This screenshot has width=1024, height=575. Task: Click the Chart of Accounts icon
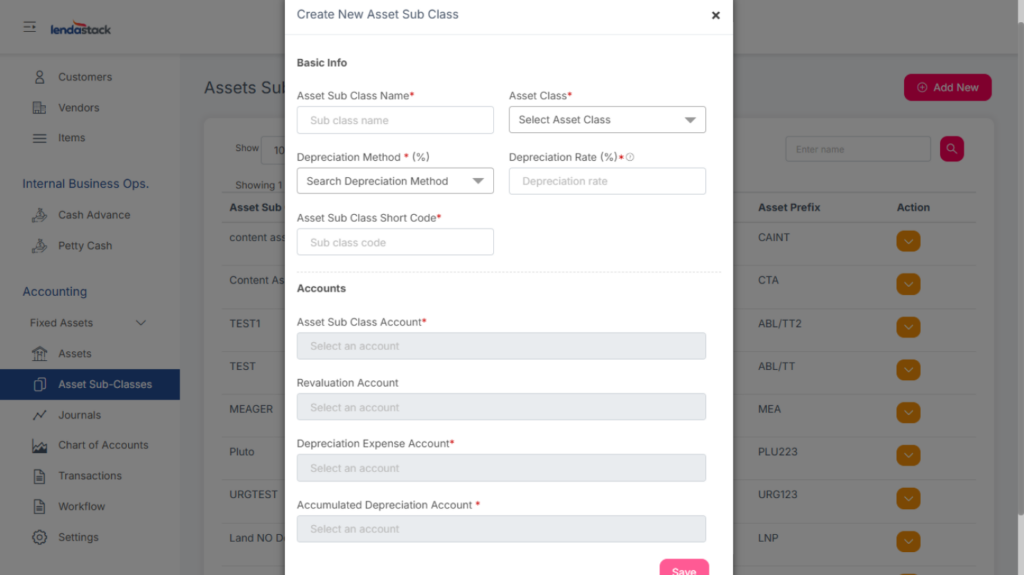click(x=40, y=445)
